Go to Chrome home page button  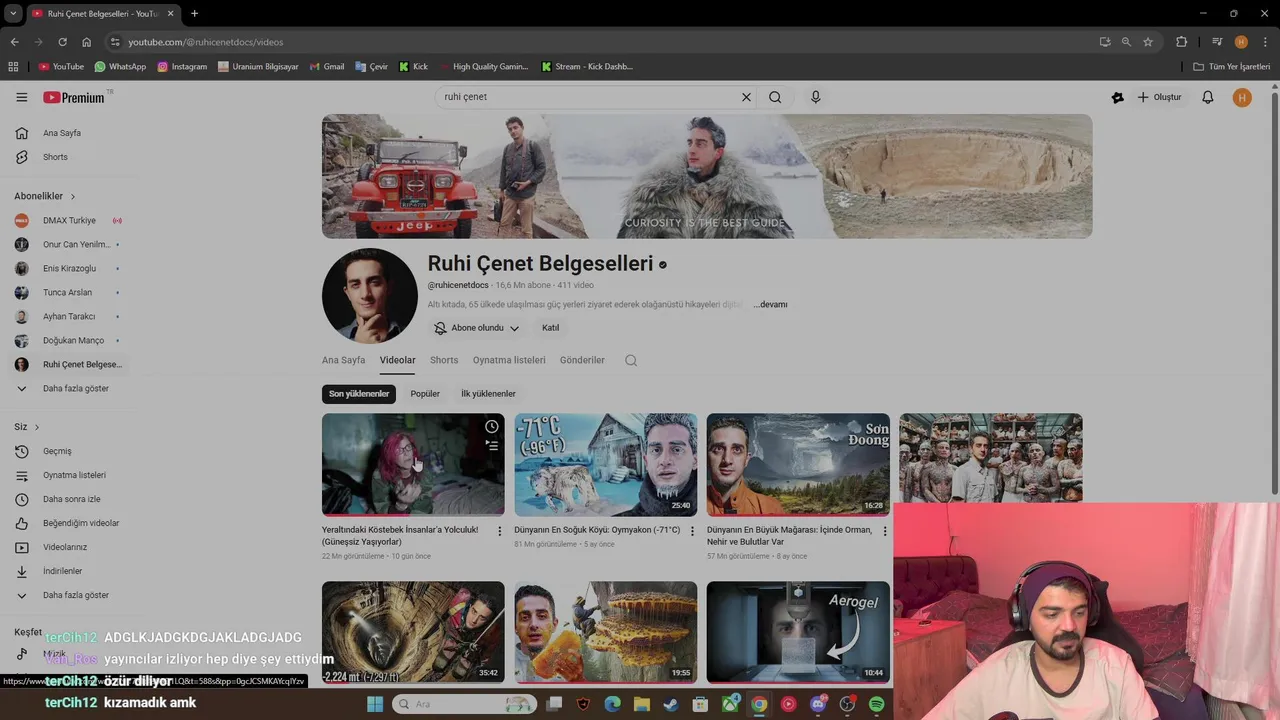[x=86, y=42]
